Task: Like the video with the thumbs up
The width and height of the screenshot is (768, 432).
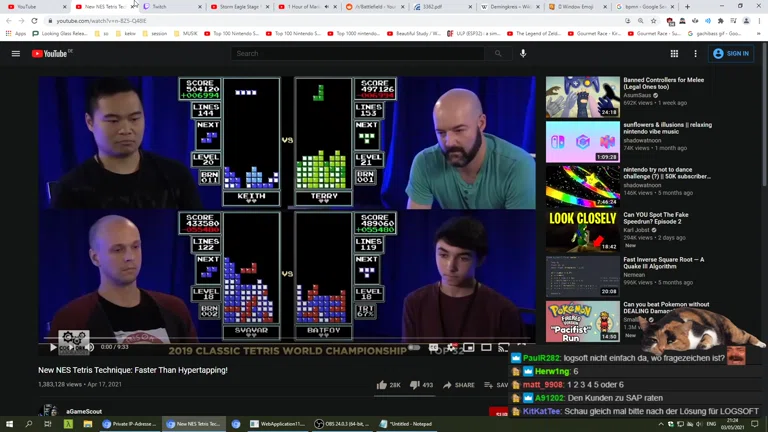Action: tap(382, 385)
